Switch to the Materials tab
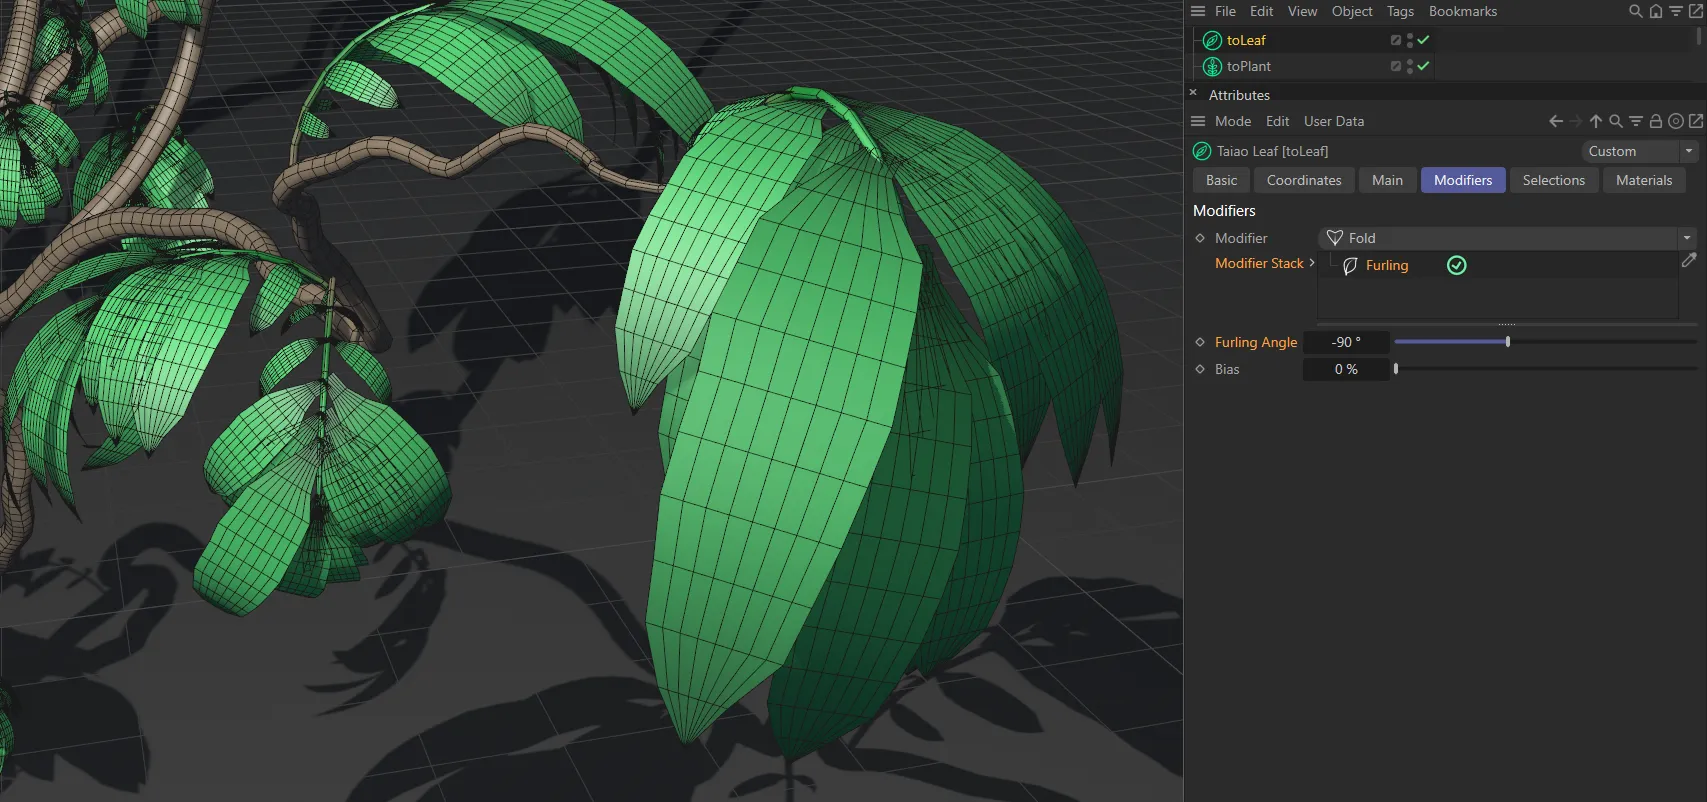1707x802 pixels. (x=1644, y=180)
